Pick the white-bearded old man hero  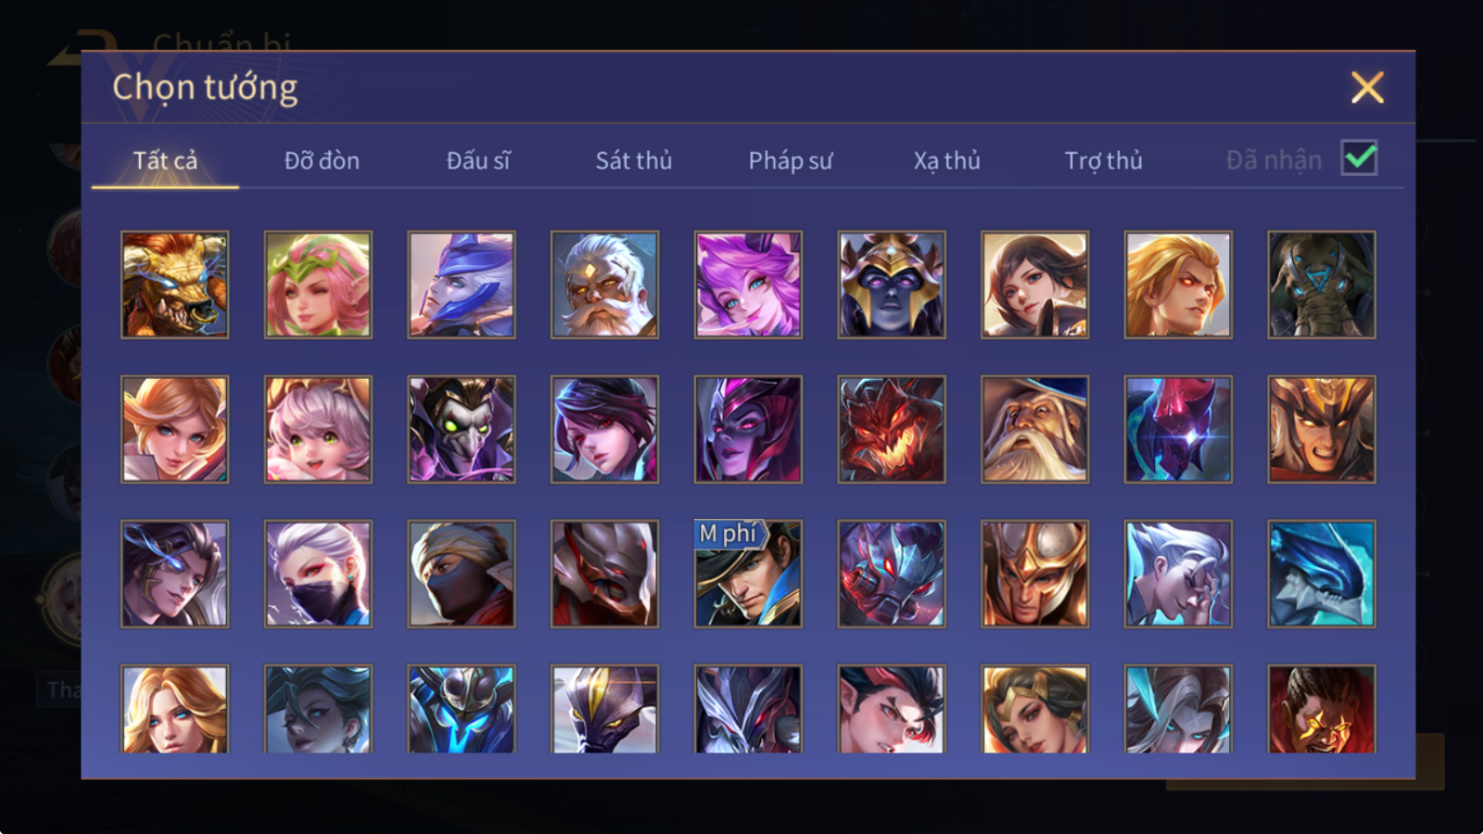pyautogui.click(x=605, y=285)
